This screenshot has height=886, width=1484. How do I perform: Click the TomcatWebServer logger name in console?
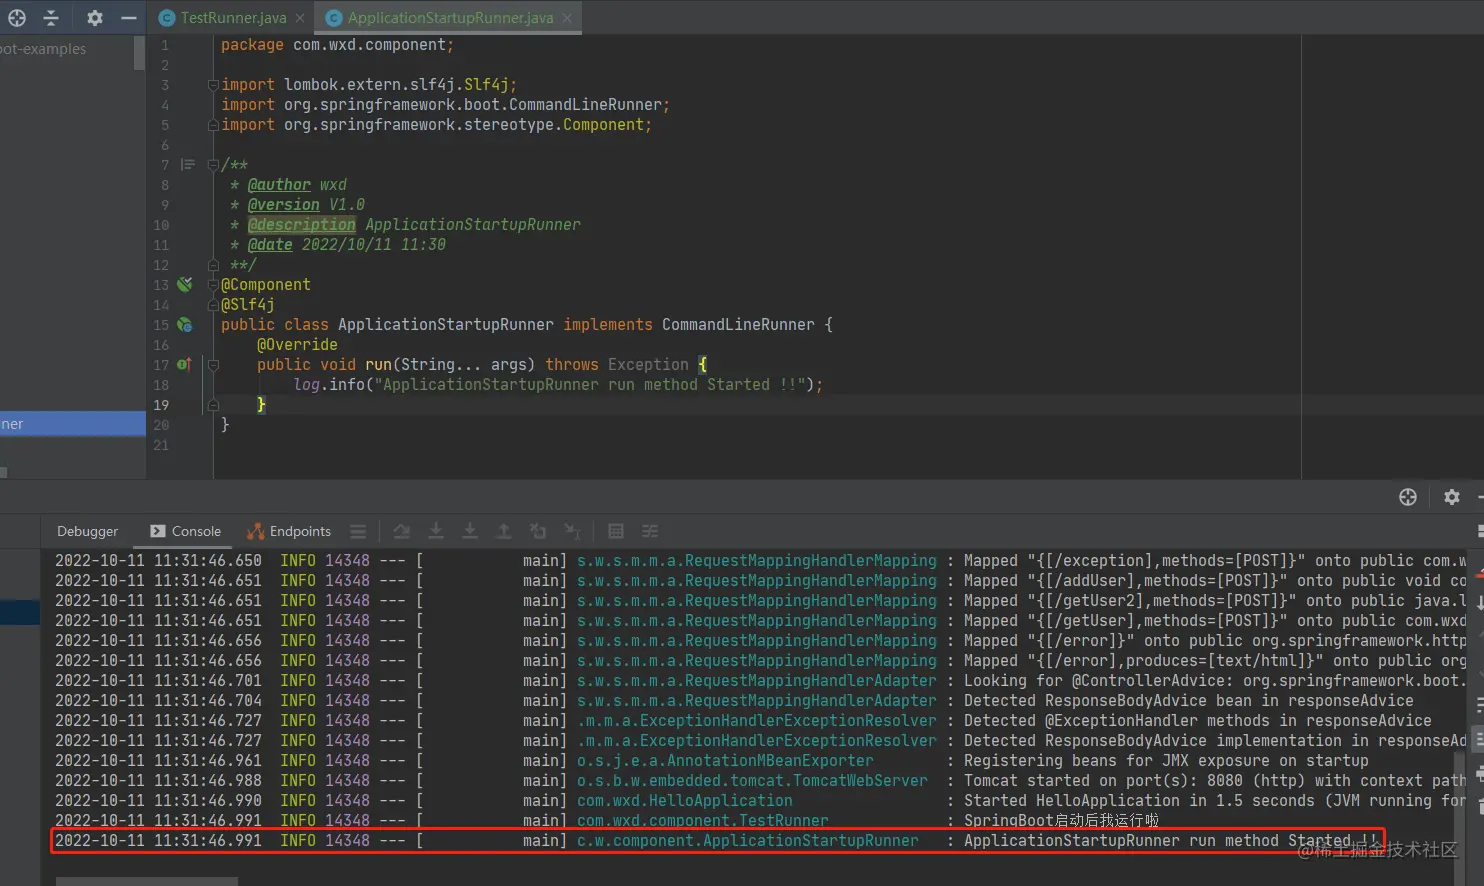point(752,781)
